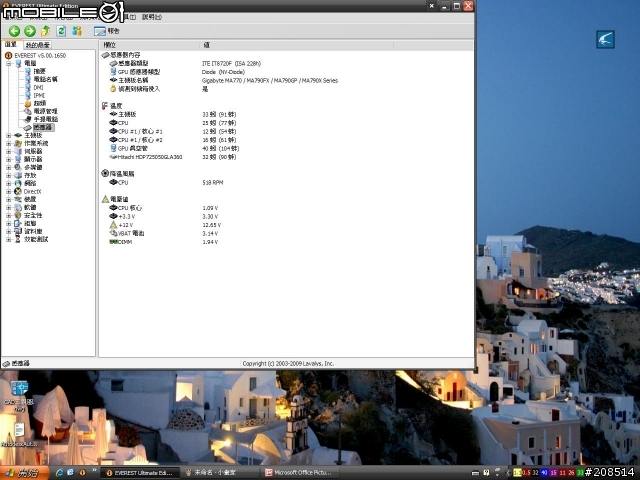Open the 工具(T) tools menu
This screenshot has height=480, width=640.
pos(129,17)
